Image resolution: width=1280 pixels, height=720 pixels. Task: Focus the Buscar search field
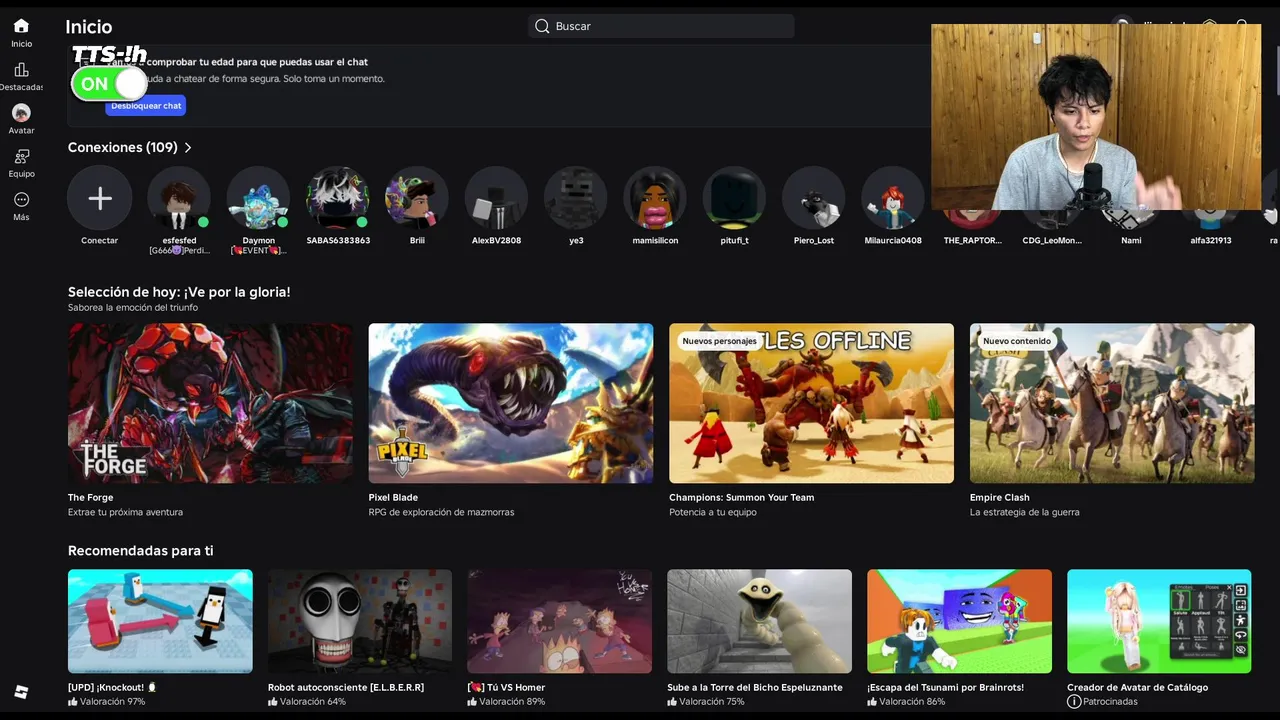[x=661, y=26]
